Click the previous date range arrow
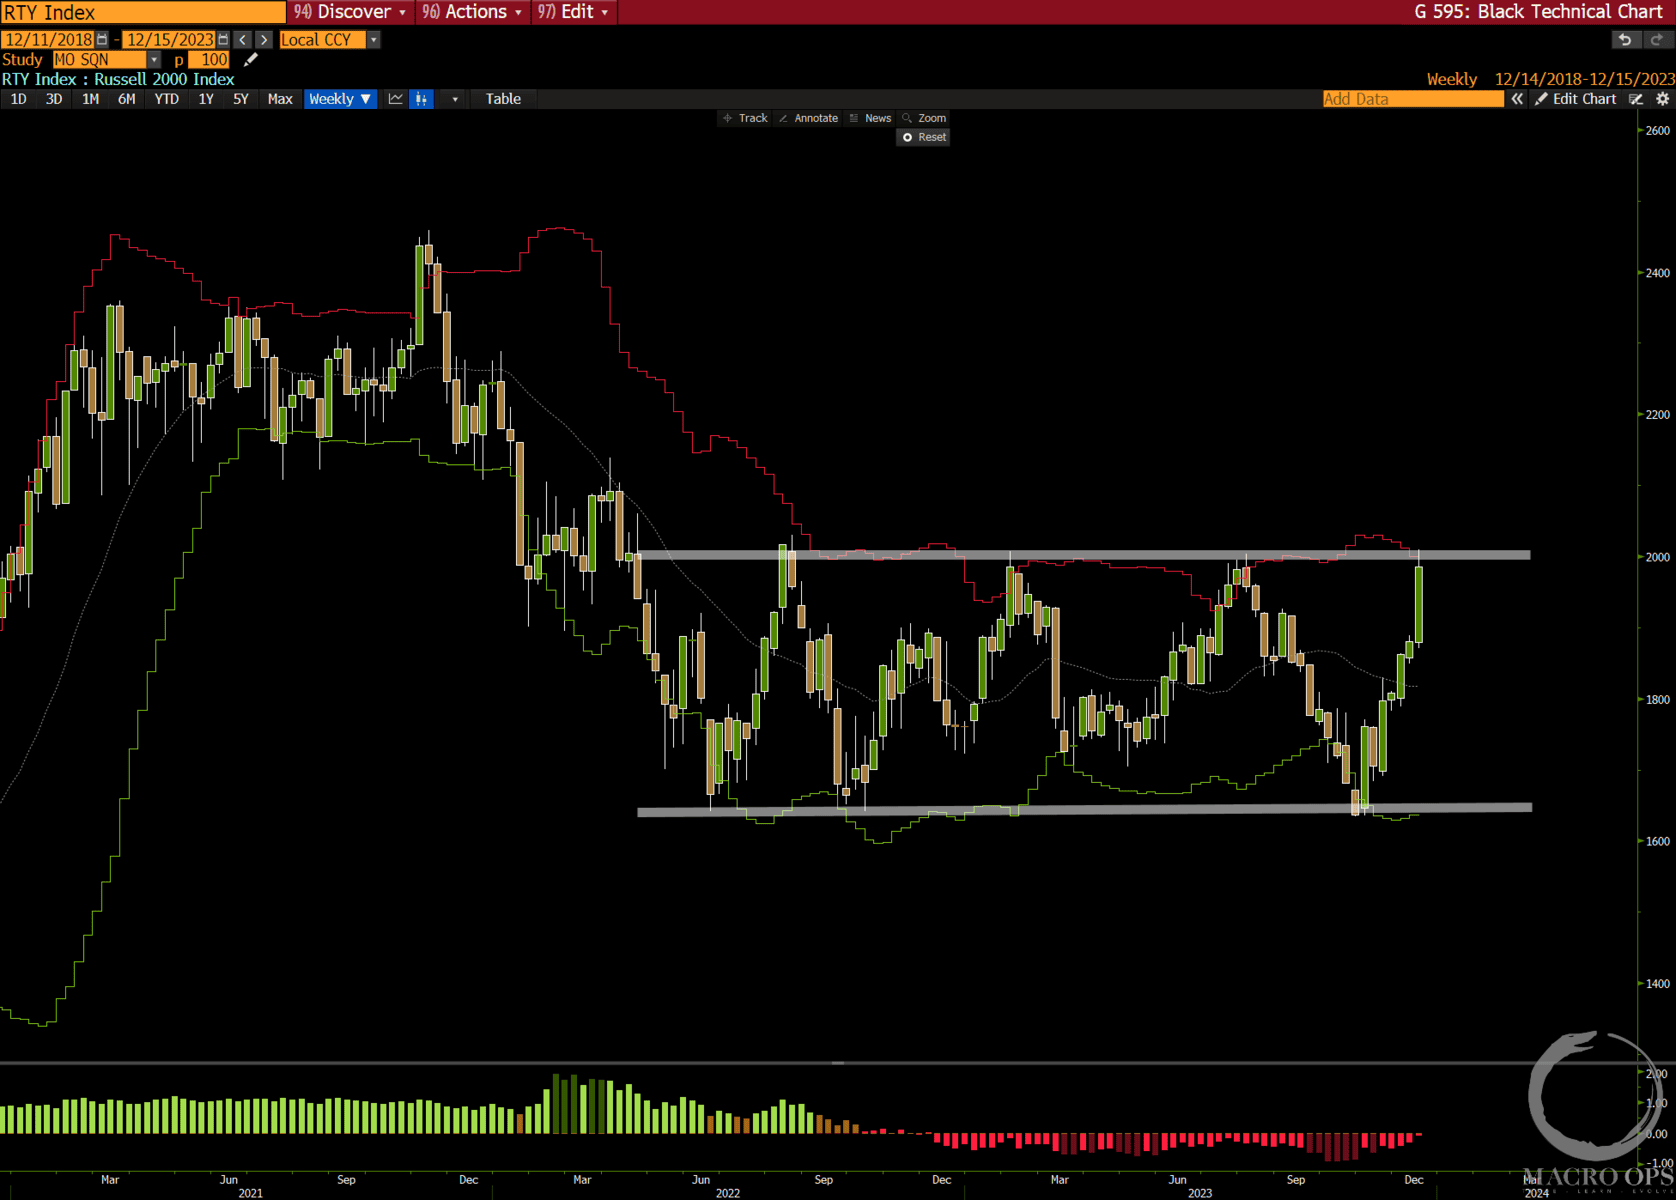The width and height of the screenshot is (1676, 1200). [x=243, y=40]
